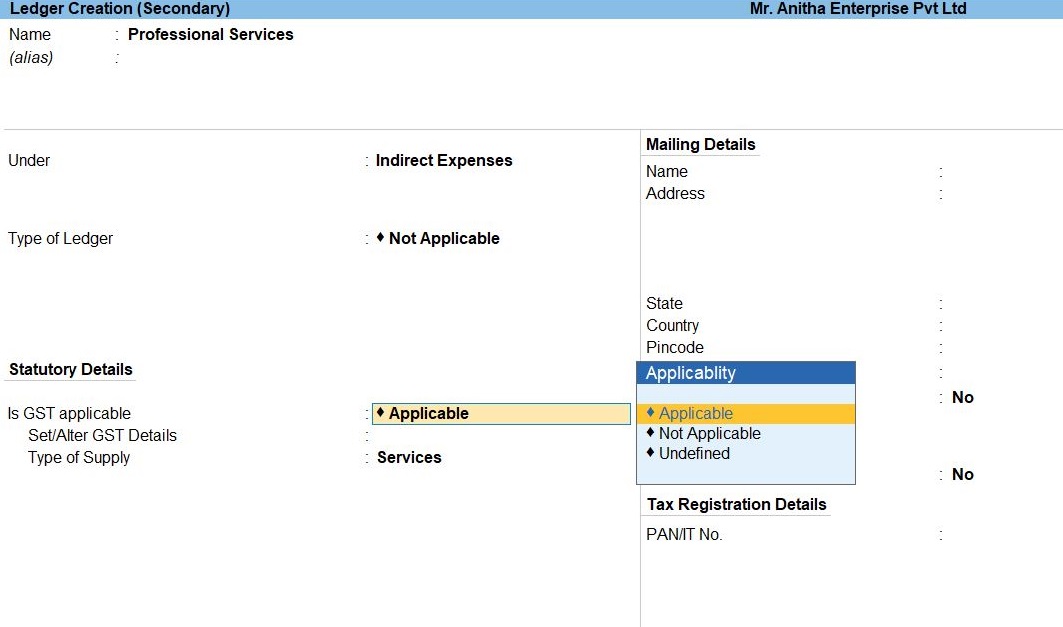1063x627 pixels.
Task: Click the Mr. Anitha Enterprise company name
Action: tap(857, 9)
